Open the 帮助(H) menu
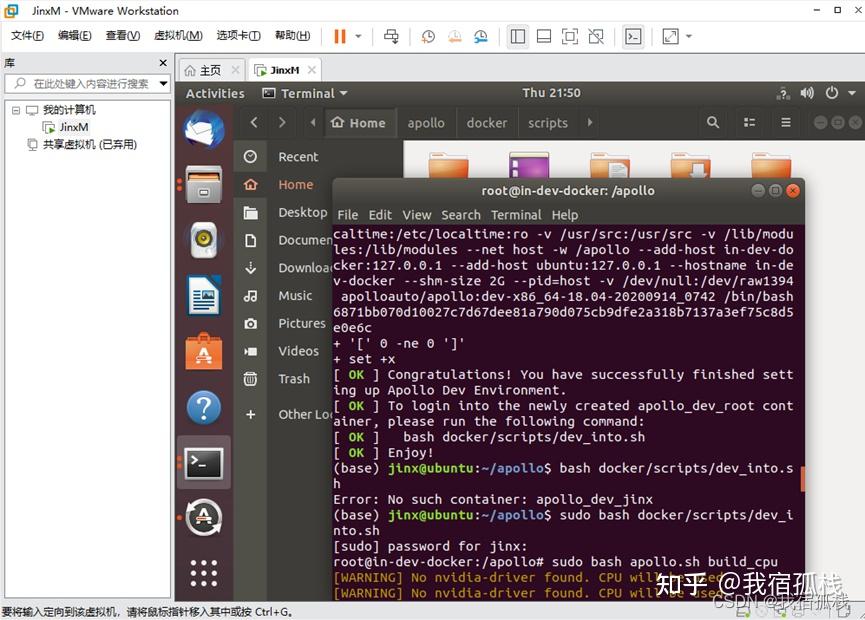Image resolution: width=865 pixels, height=620 pixels. point(292,36)
